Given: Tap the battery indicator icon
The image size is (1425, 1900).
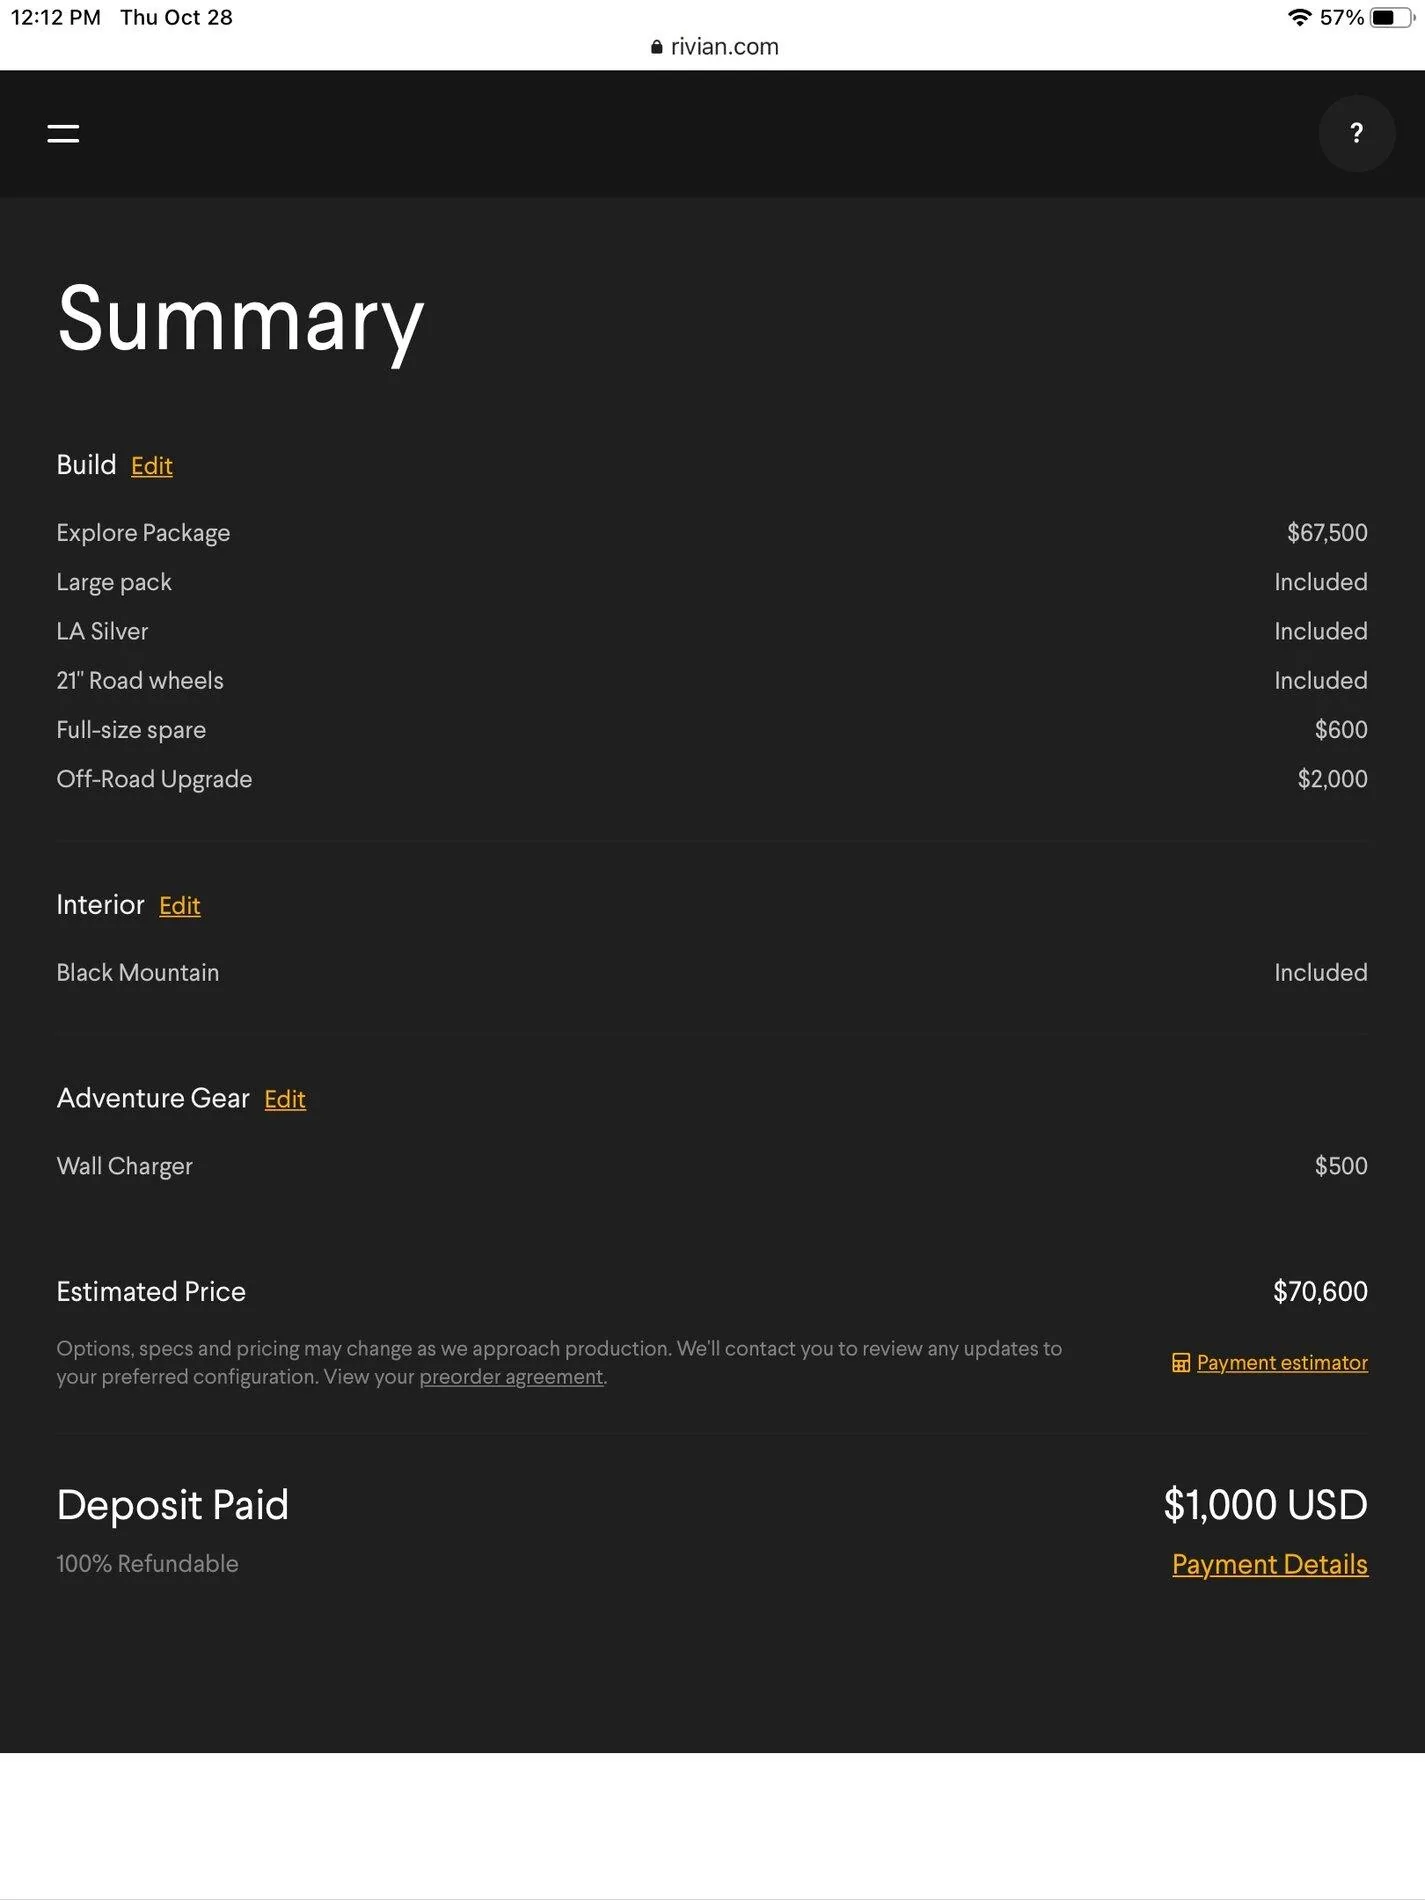Looking at the screenshot, I should 1391,17.
